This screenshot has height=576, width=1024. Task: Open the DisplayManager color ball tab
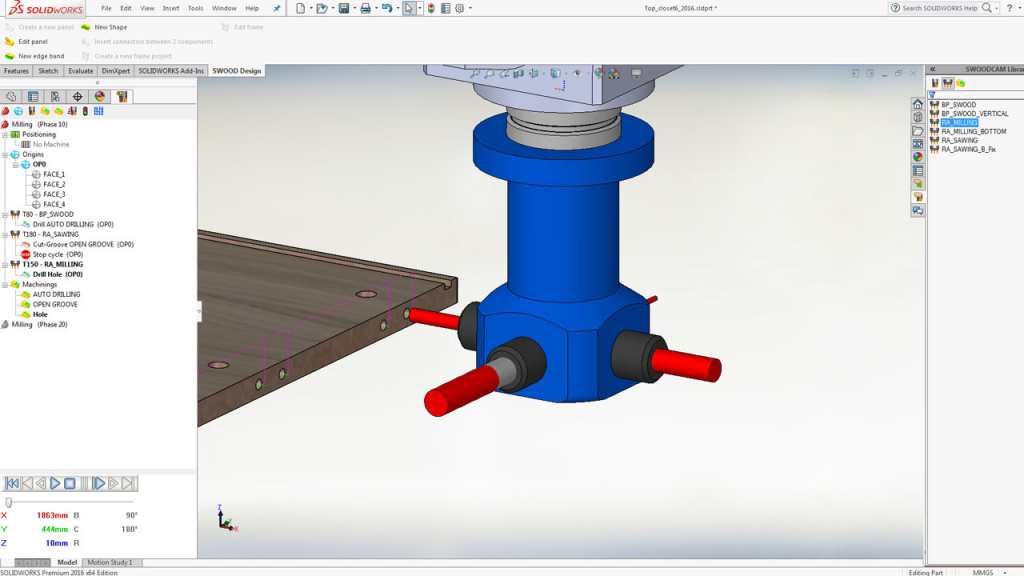click(x=100, y=97)
